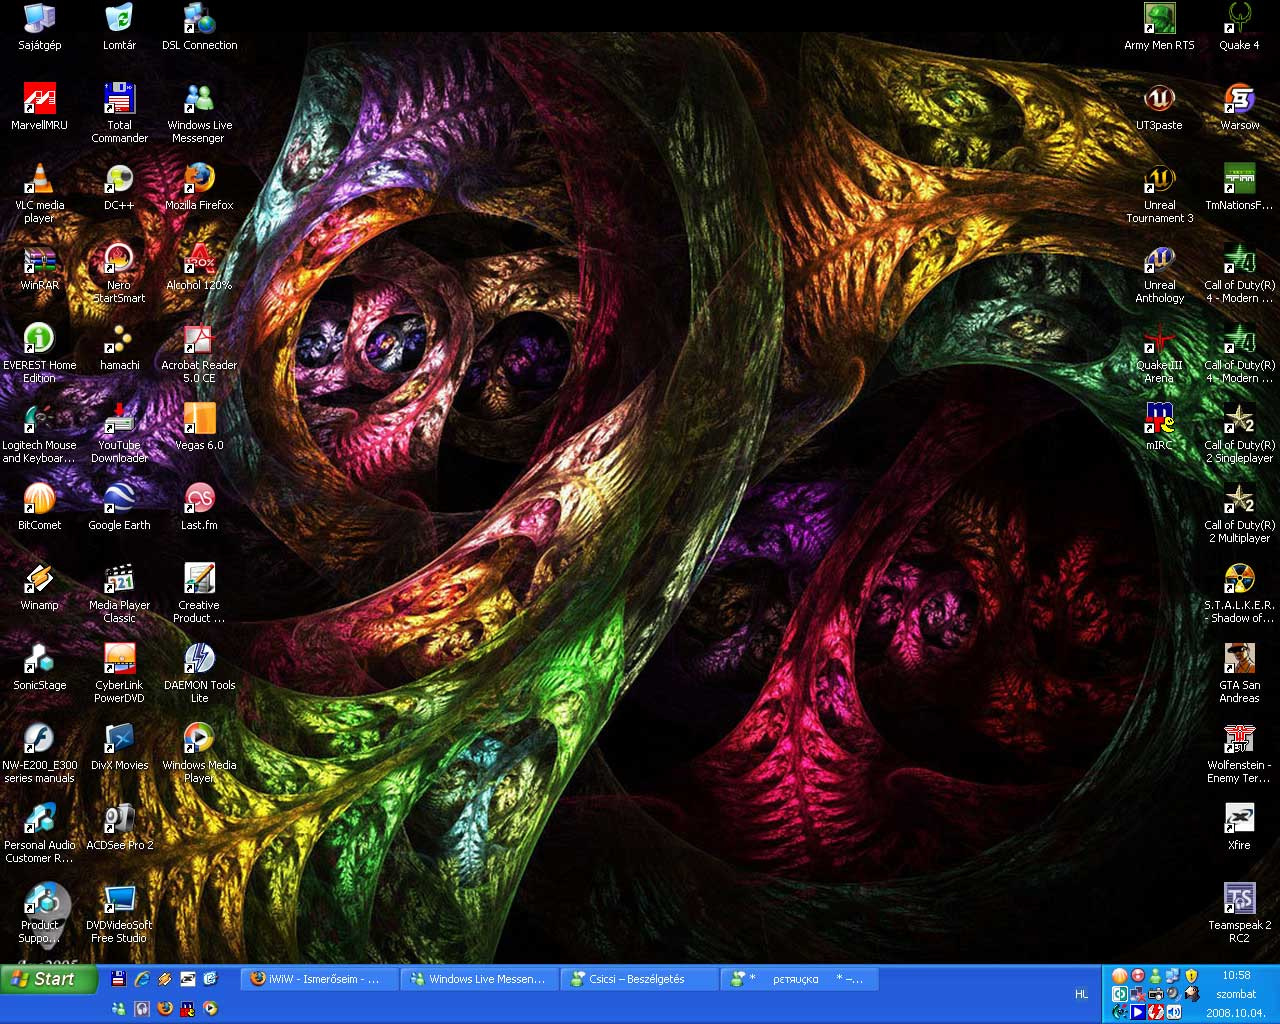
Task: Open the S.T.A.L.K.E.R. Shadow of... shortcut
Action: click(1240, 593)
